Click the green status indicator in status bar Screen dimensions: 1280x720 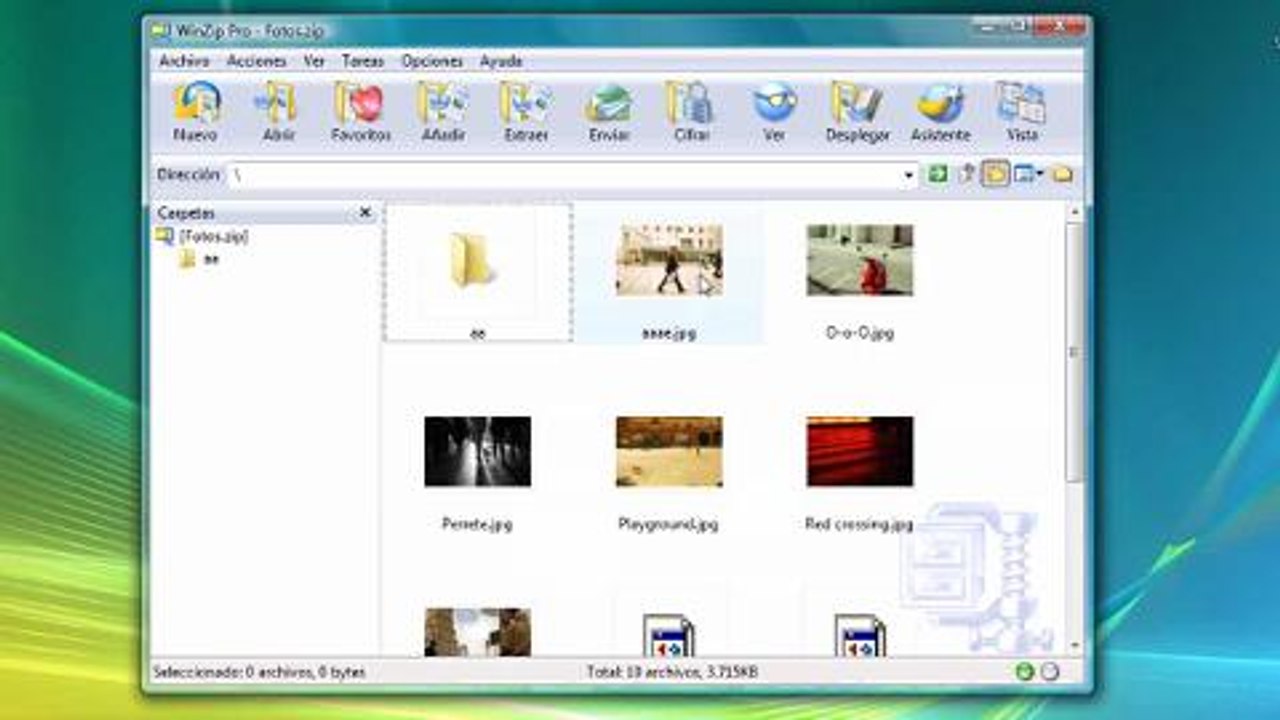click(1024, 672)
